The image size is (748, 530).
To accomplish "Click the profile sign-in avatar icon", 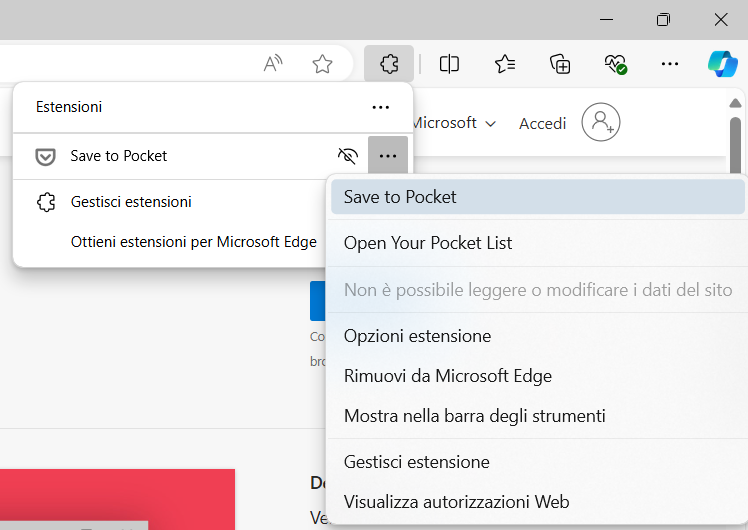I will click(x=601, y=122).
